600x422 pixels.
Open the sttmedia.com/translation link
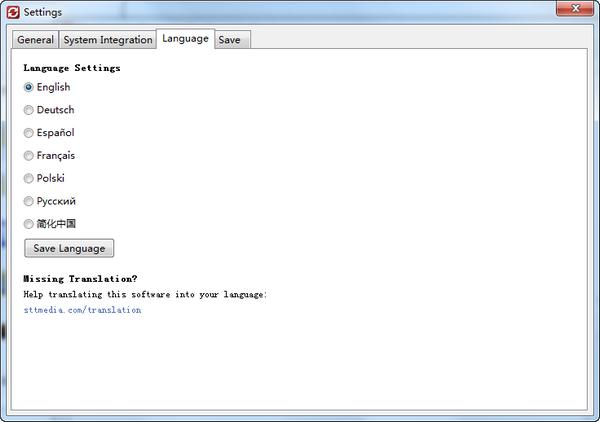[82, 310]
